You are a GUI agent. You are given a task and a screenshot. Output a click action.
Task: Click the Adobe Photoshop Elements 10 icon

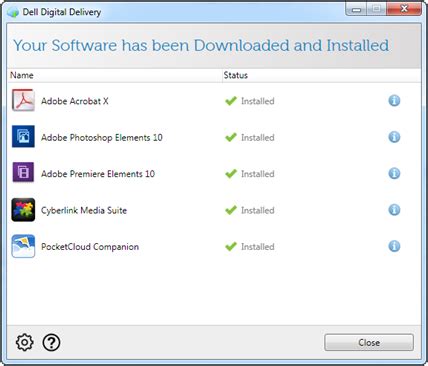(x=23, y=137)
